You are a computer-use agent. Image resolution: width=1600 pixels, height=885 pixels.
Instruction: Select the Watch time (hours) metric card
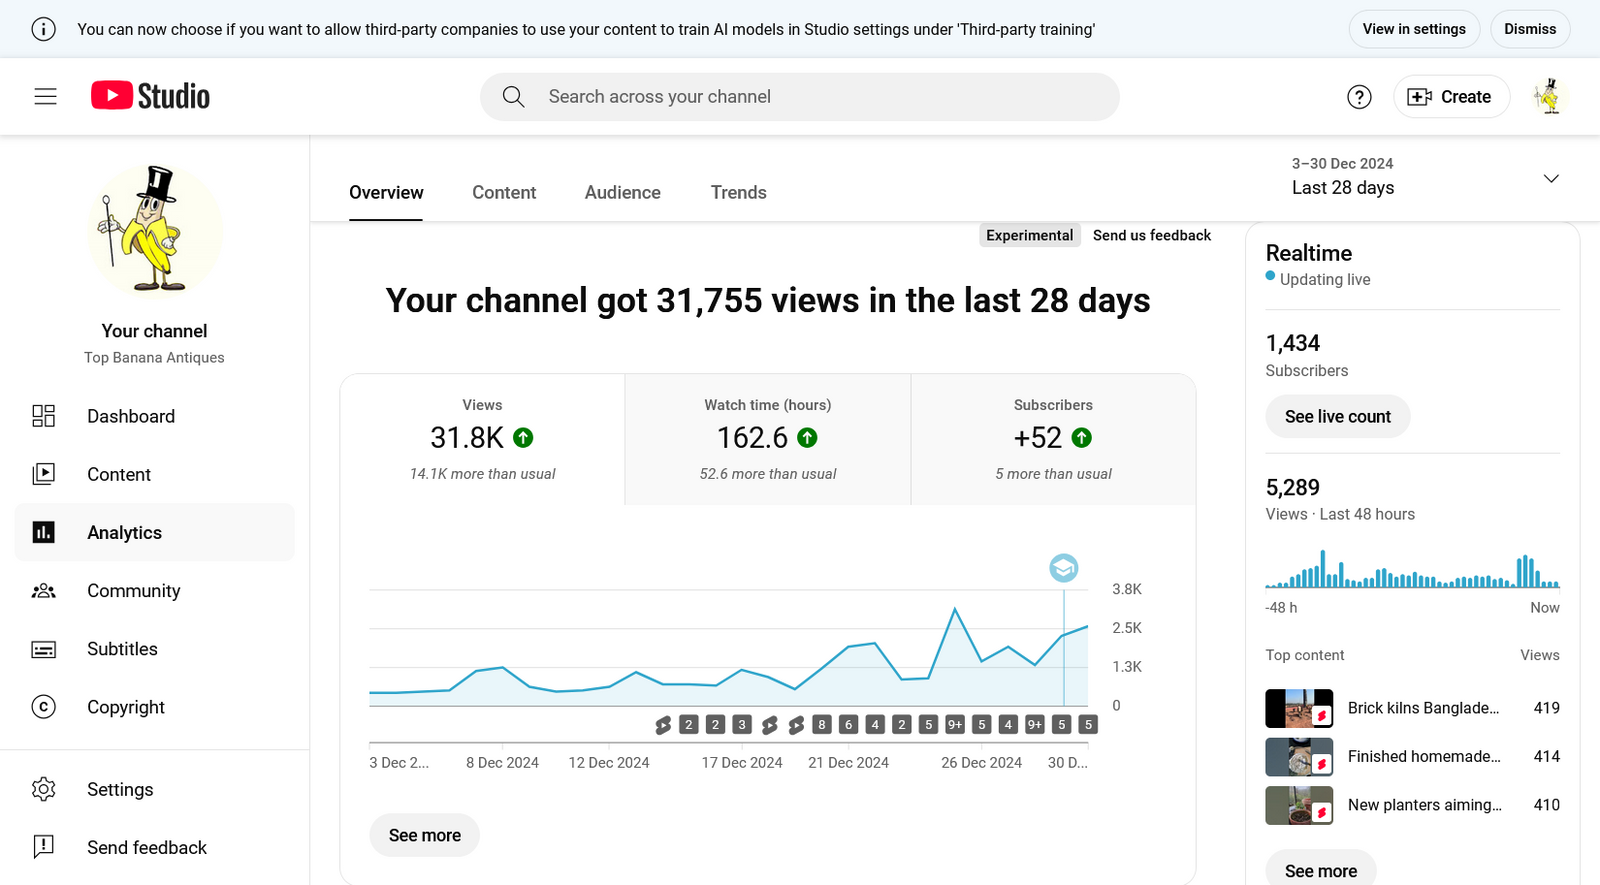767,439
